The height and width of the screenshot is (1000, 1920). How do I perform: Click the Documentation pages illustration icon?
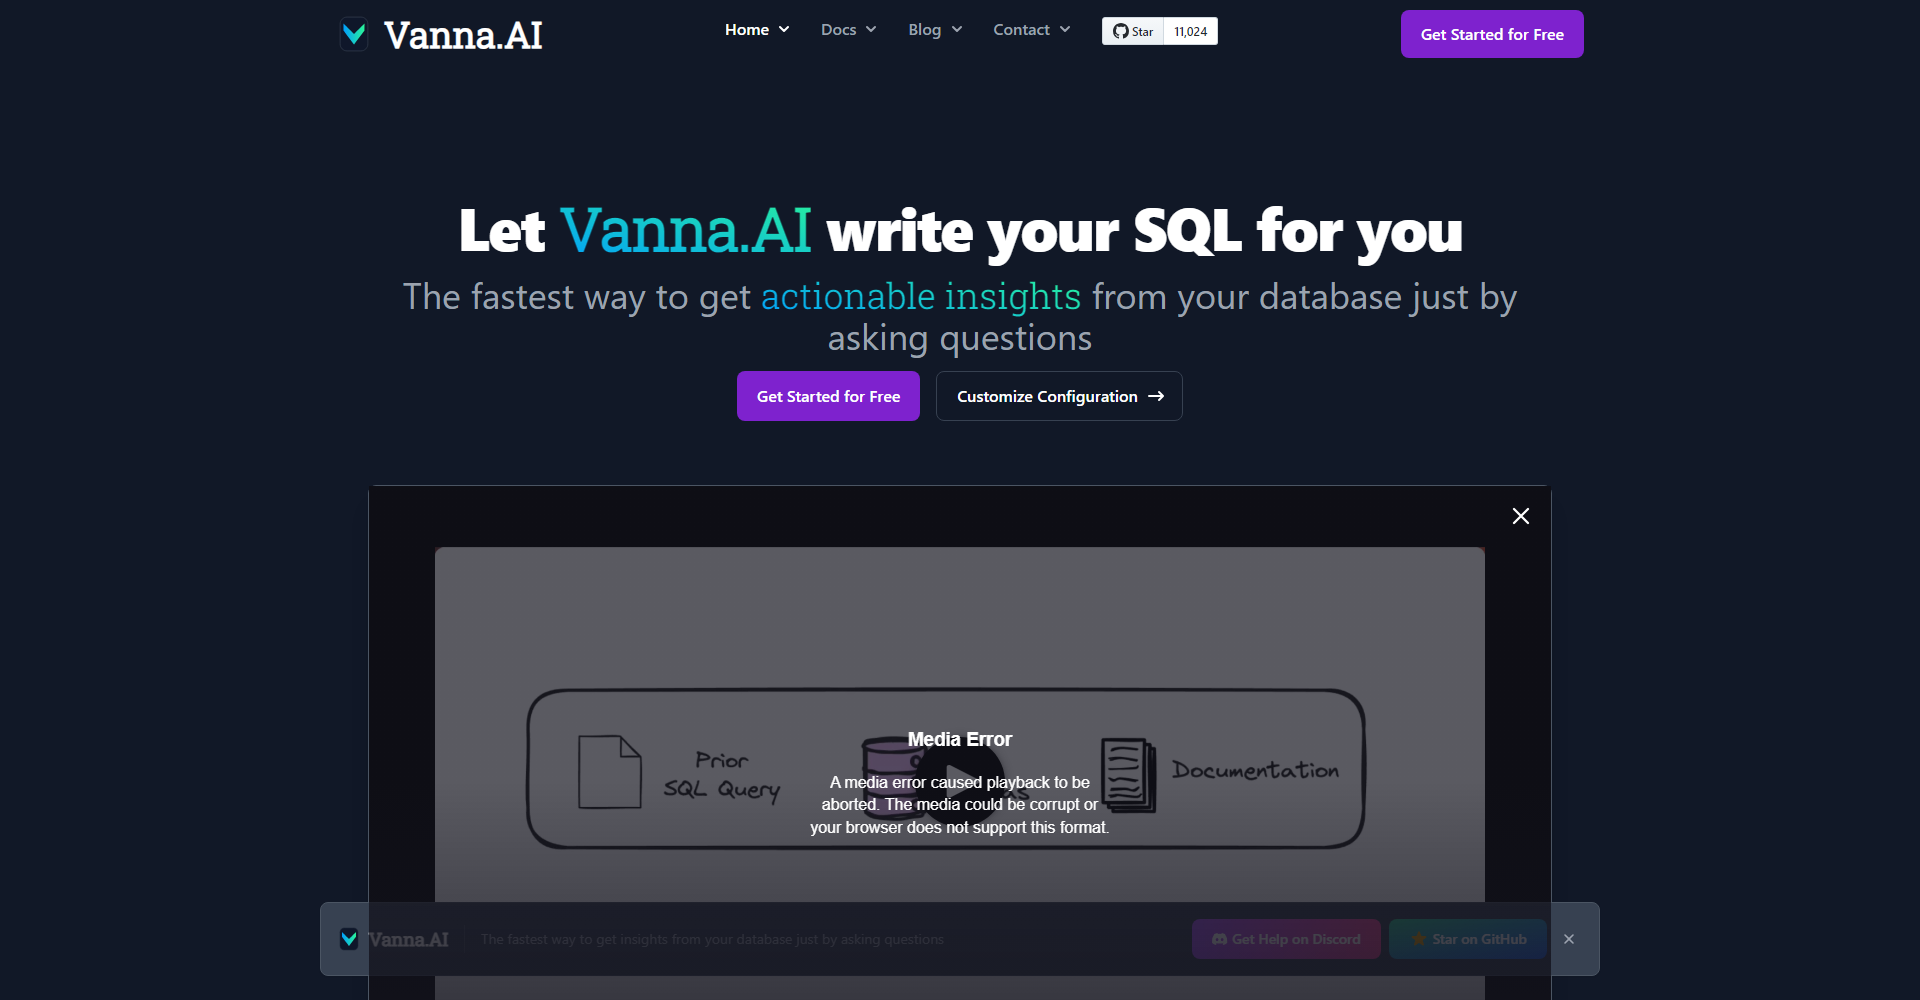coord(1127,776)
